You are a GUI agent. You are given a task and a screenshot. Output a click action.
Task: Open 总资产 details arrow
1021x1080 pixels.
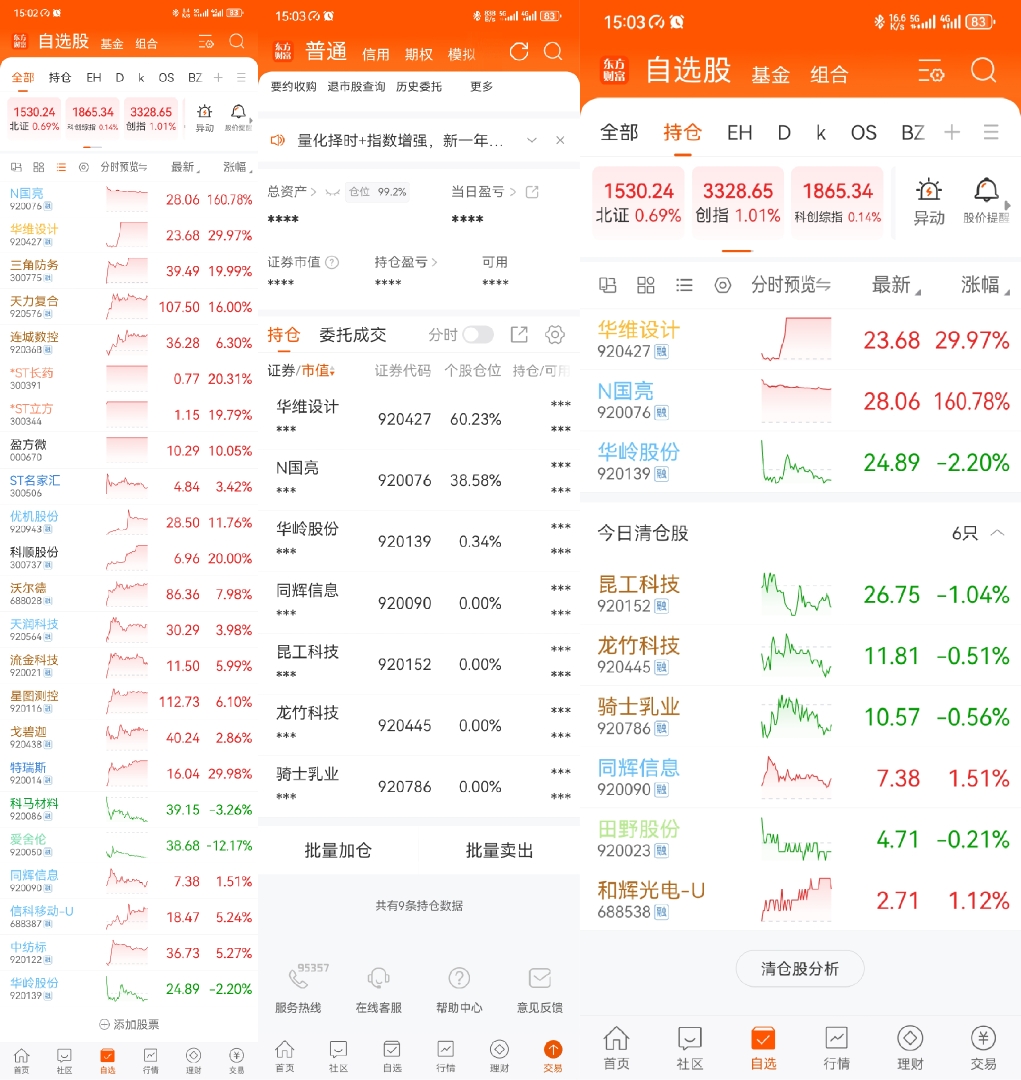(x=313, y=192)
